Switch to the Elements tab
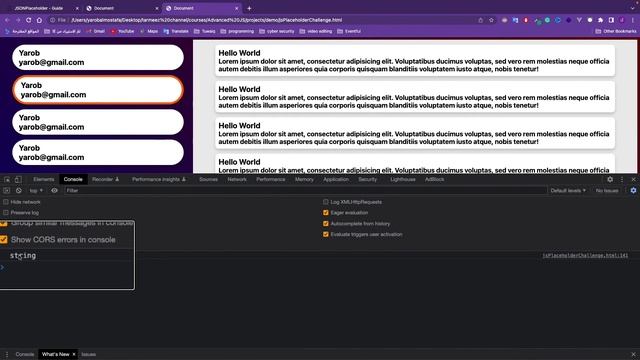Viewport: 640px width, 360px height. point(44,179)
